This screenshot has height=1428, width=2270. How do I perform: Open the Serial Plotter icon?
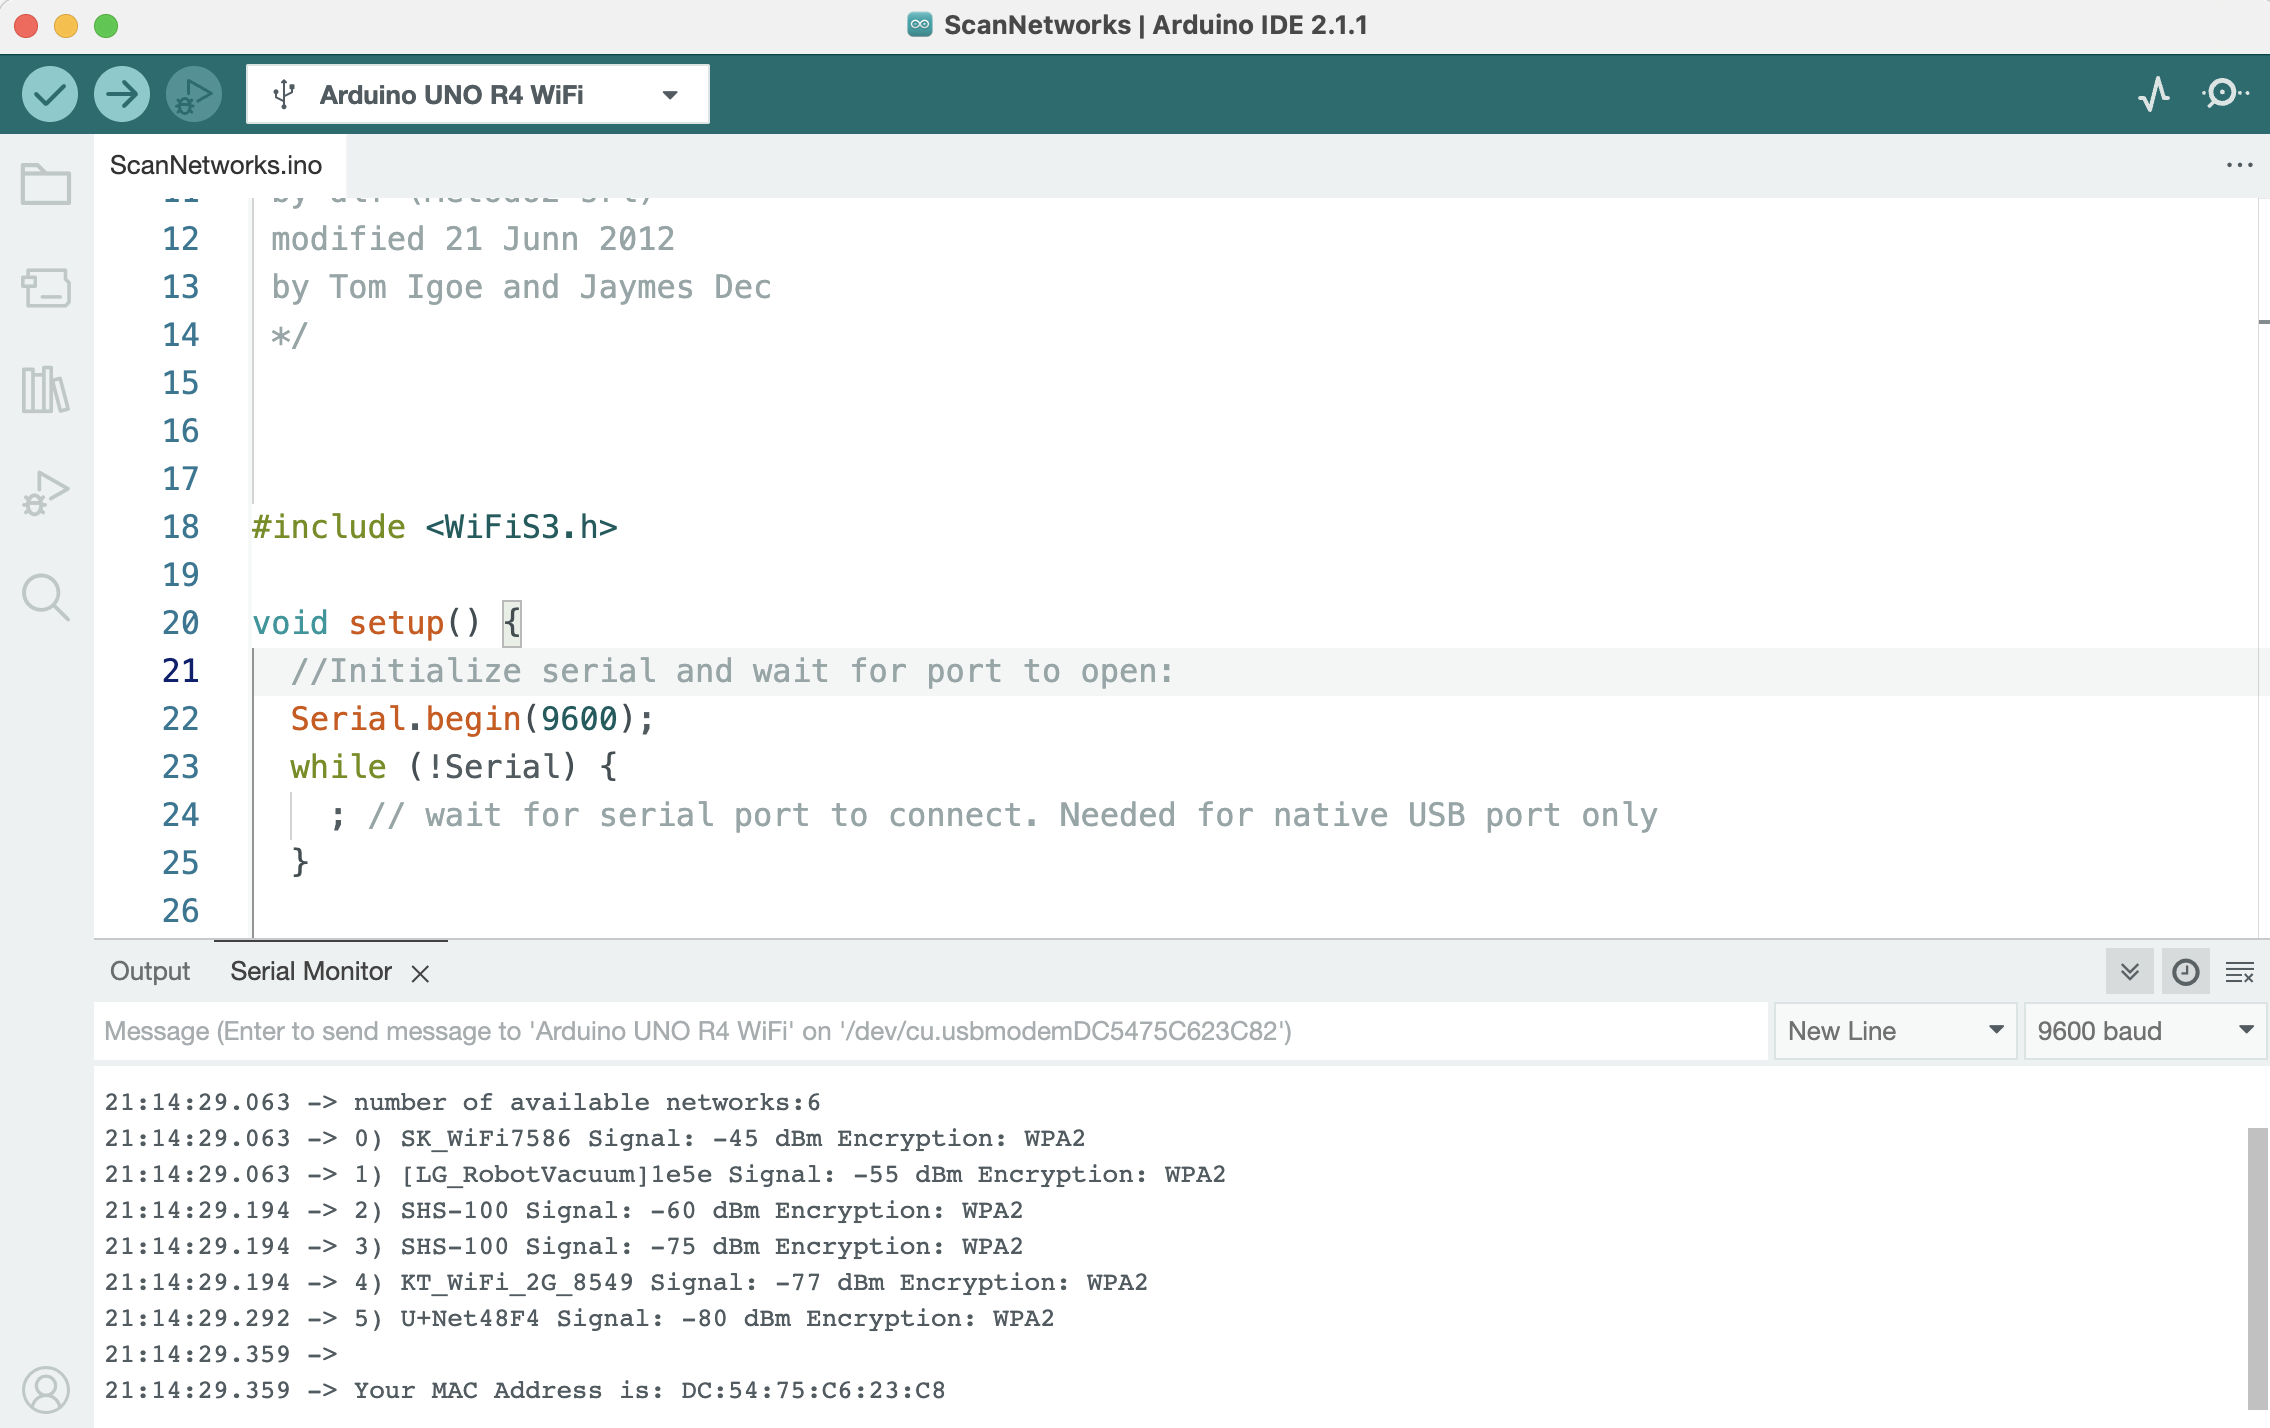coord(2154,95)
